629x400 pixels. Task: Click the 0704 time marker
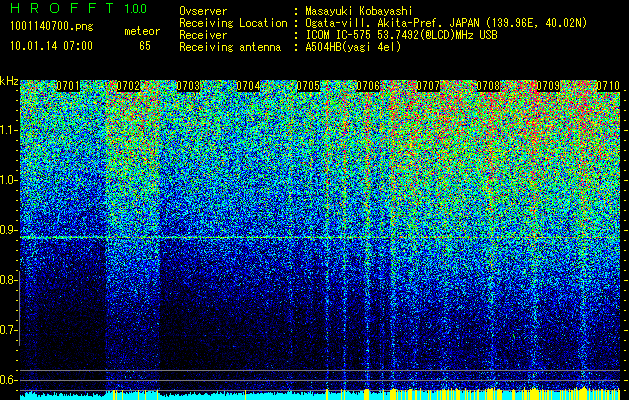[248, 86]
